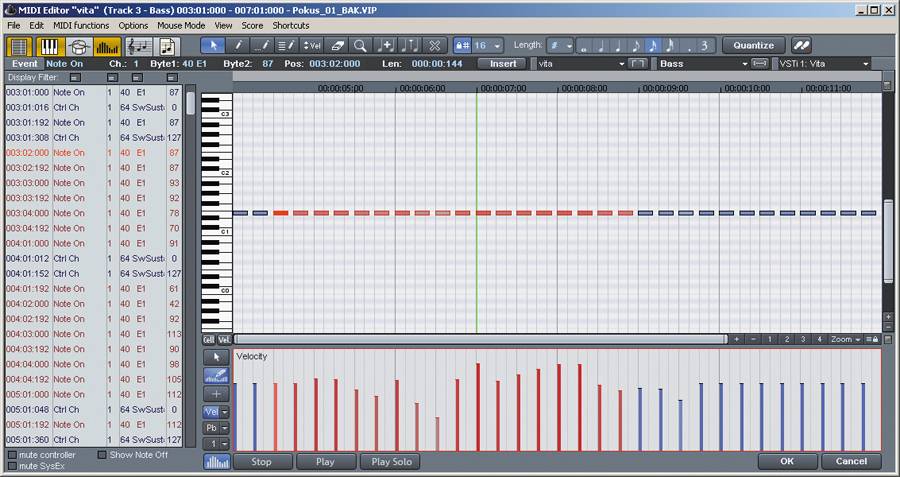This screenshot has width=900, height=477.
Task: Click the Play button
Action: click(325, 462)
